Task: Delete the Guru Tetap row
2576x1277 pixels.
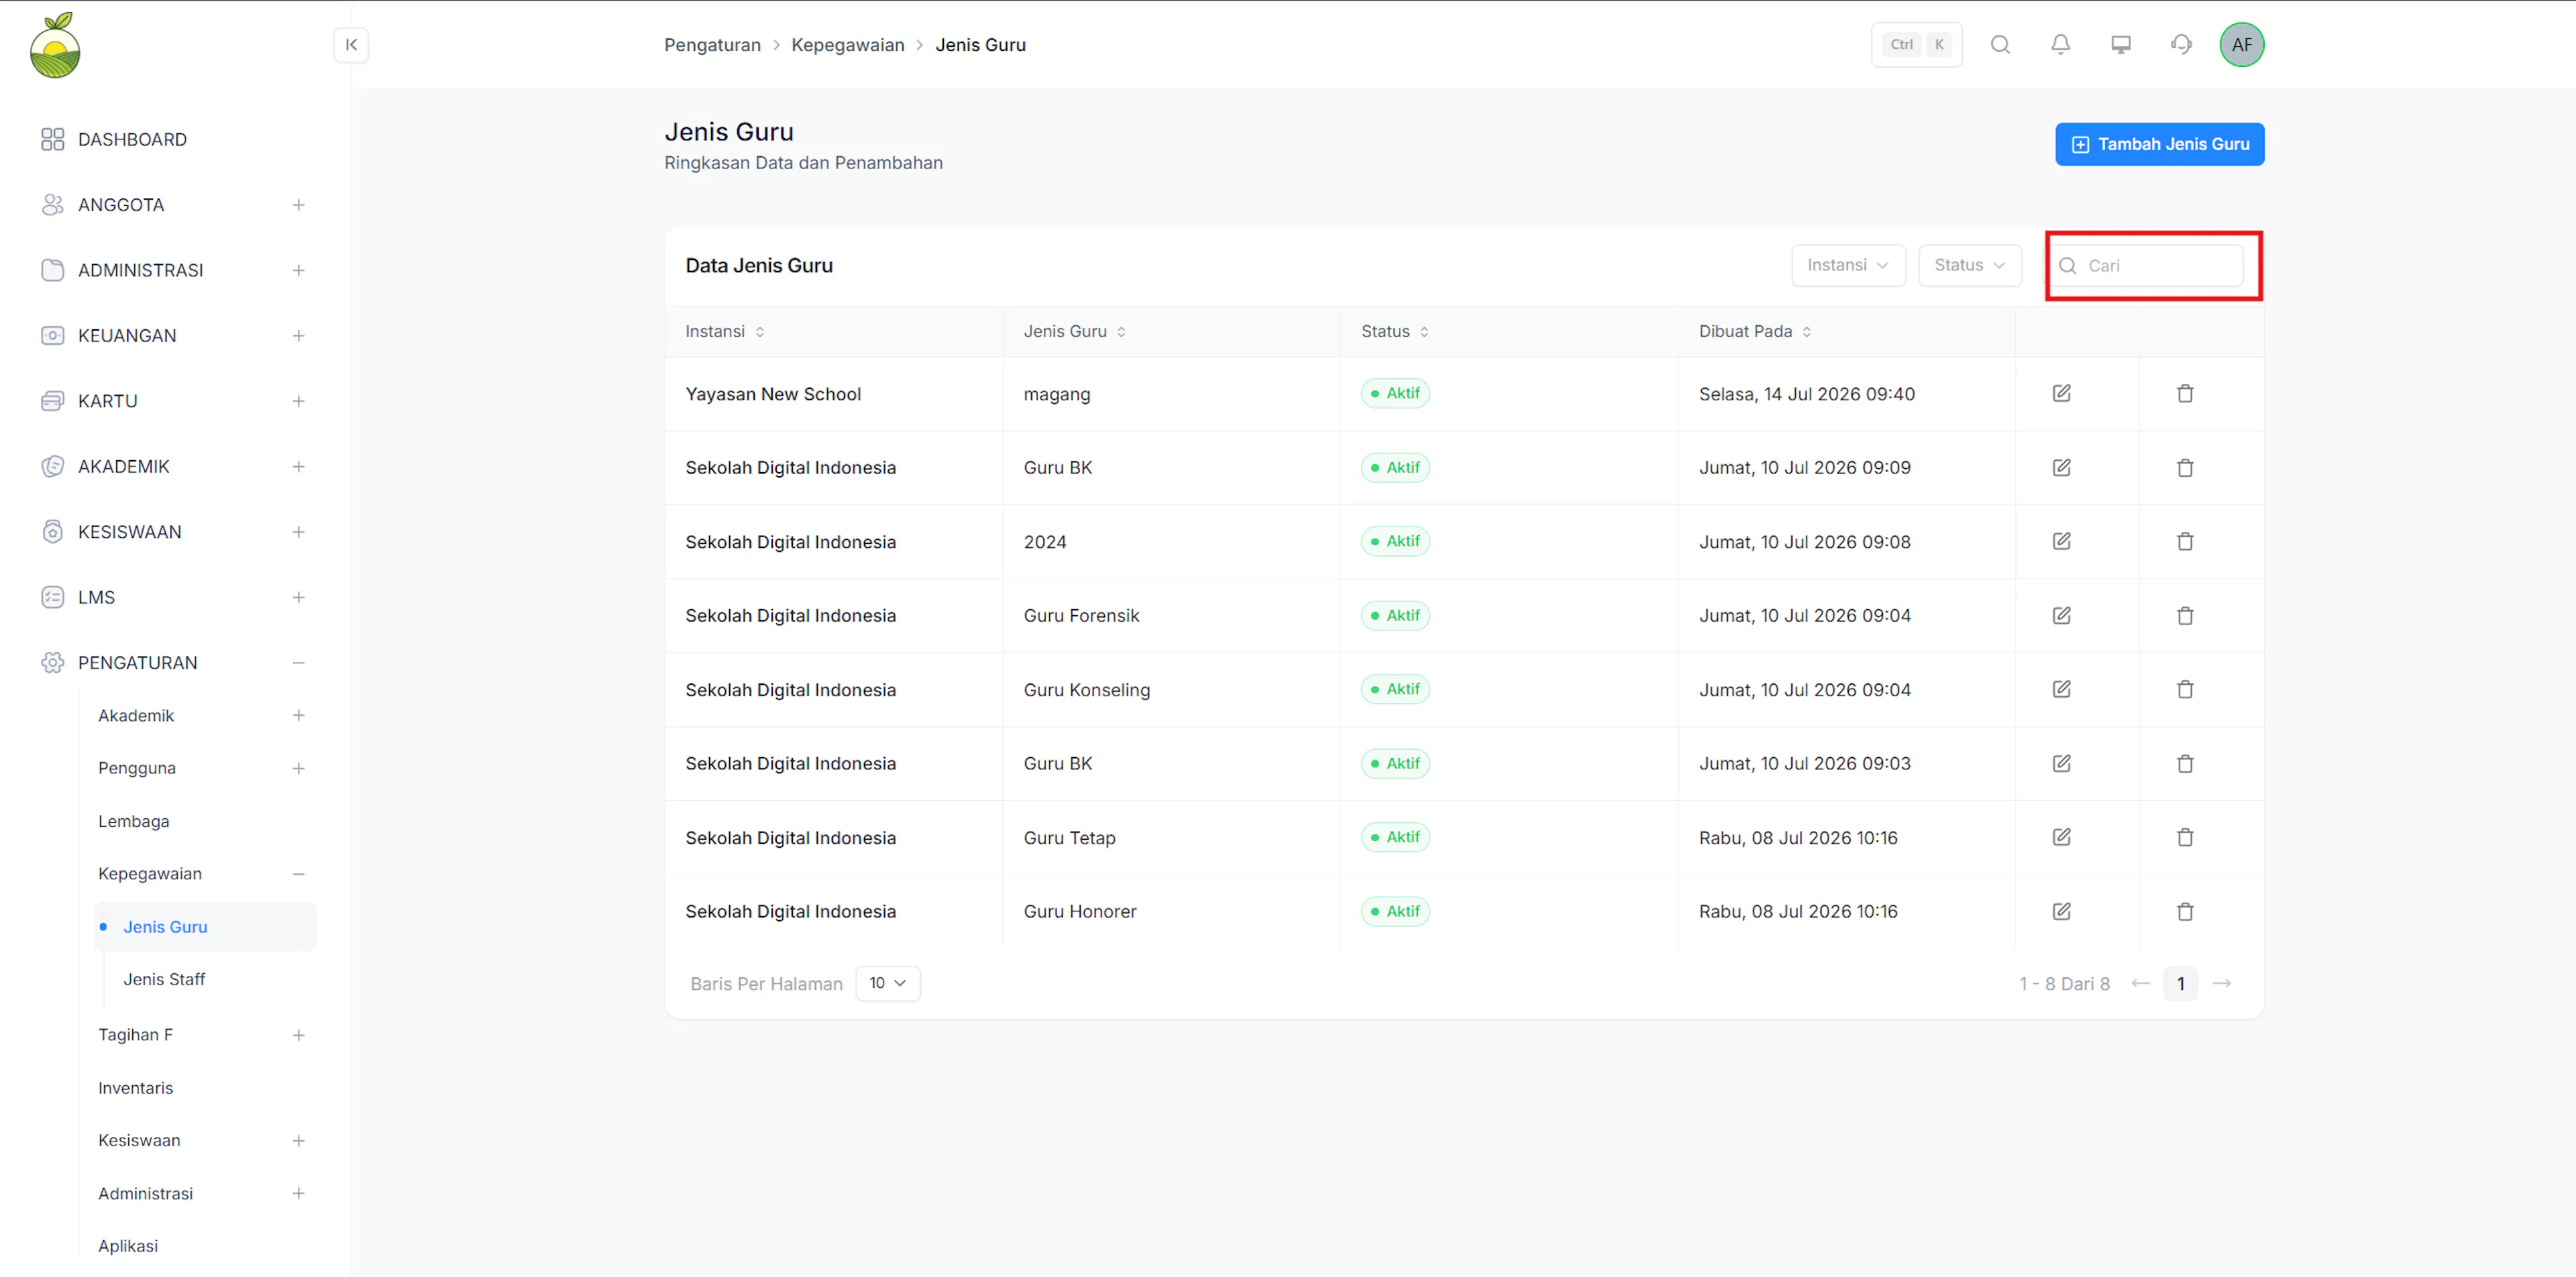Action: pos(2185,837)
